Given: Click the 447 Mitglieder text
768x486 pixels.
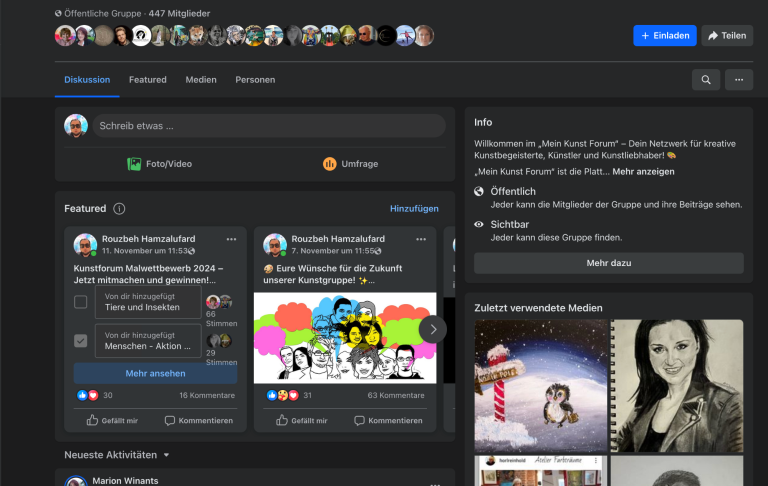Looking at the screenshot, I should click(179, 14).
